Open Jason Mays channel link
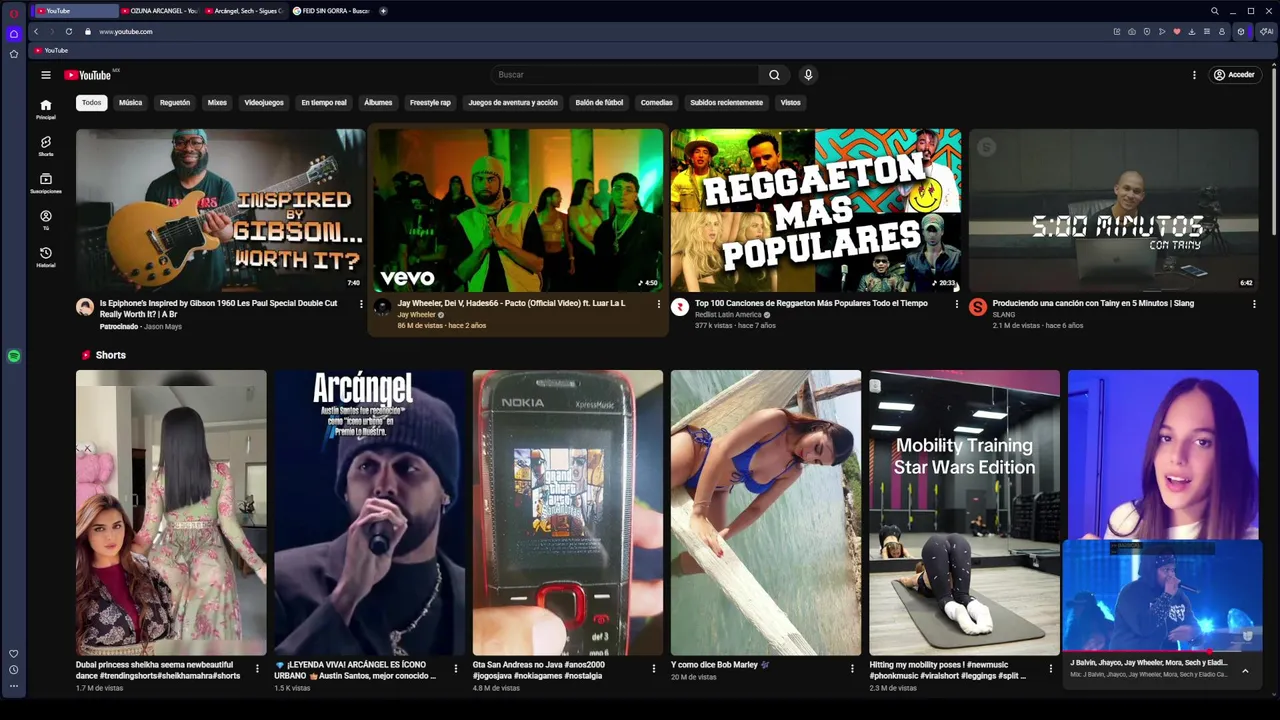 163,327
